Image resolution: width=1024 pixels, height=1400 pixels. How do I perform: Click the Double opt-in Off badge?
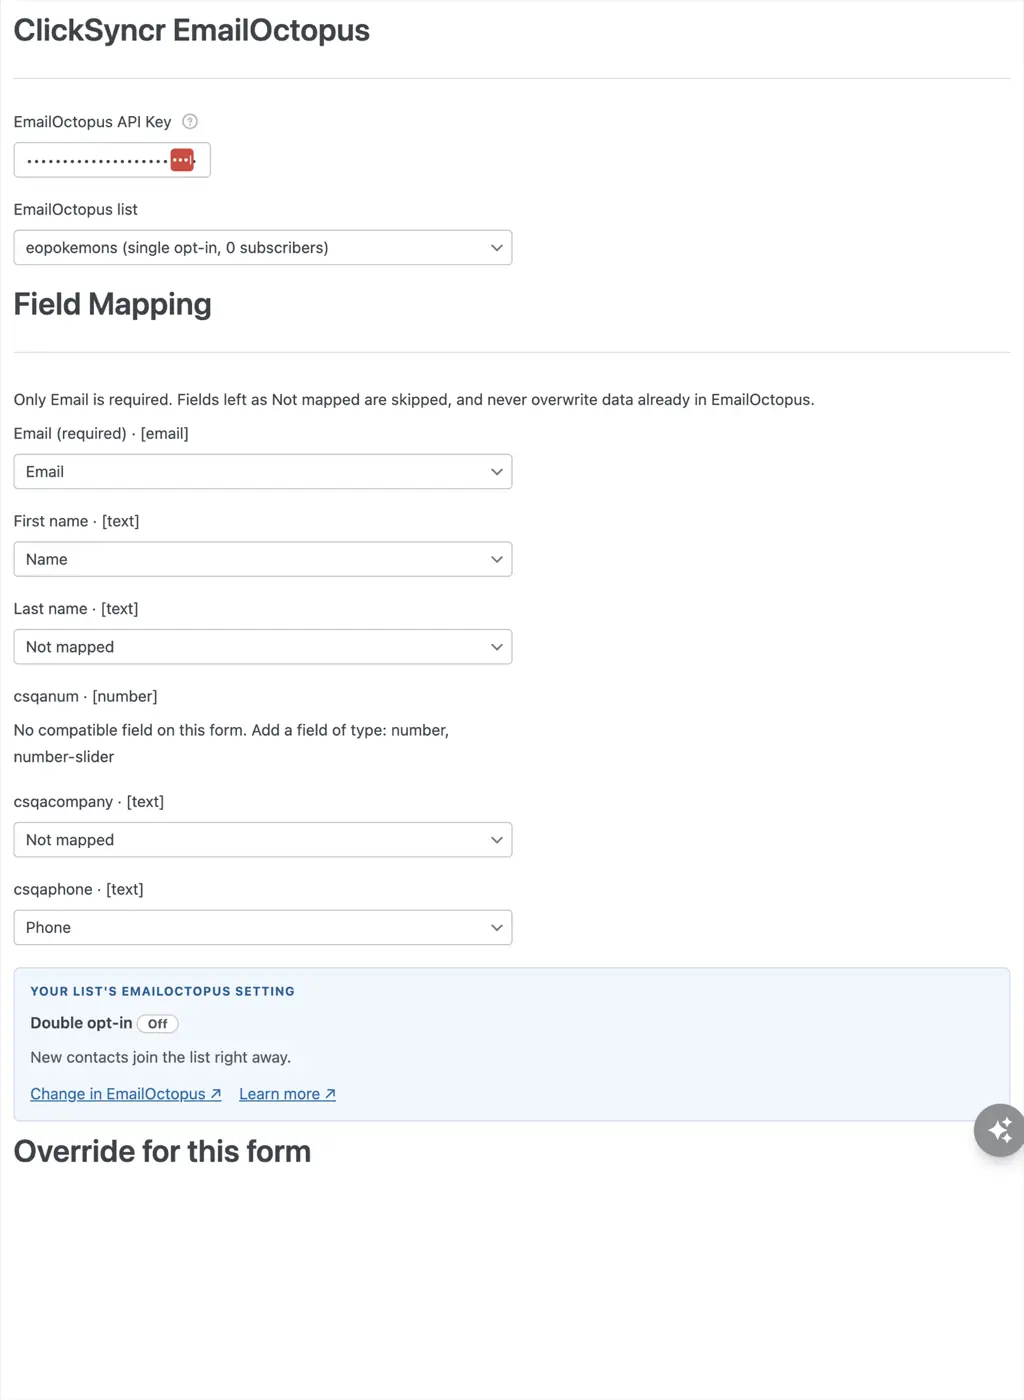tap(157, 1024)
